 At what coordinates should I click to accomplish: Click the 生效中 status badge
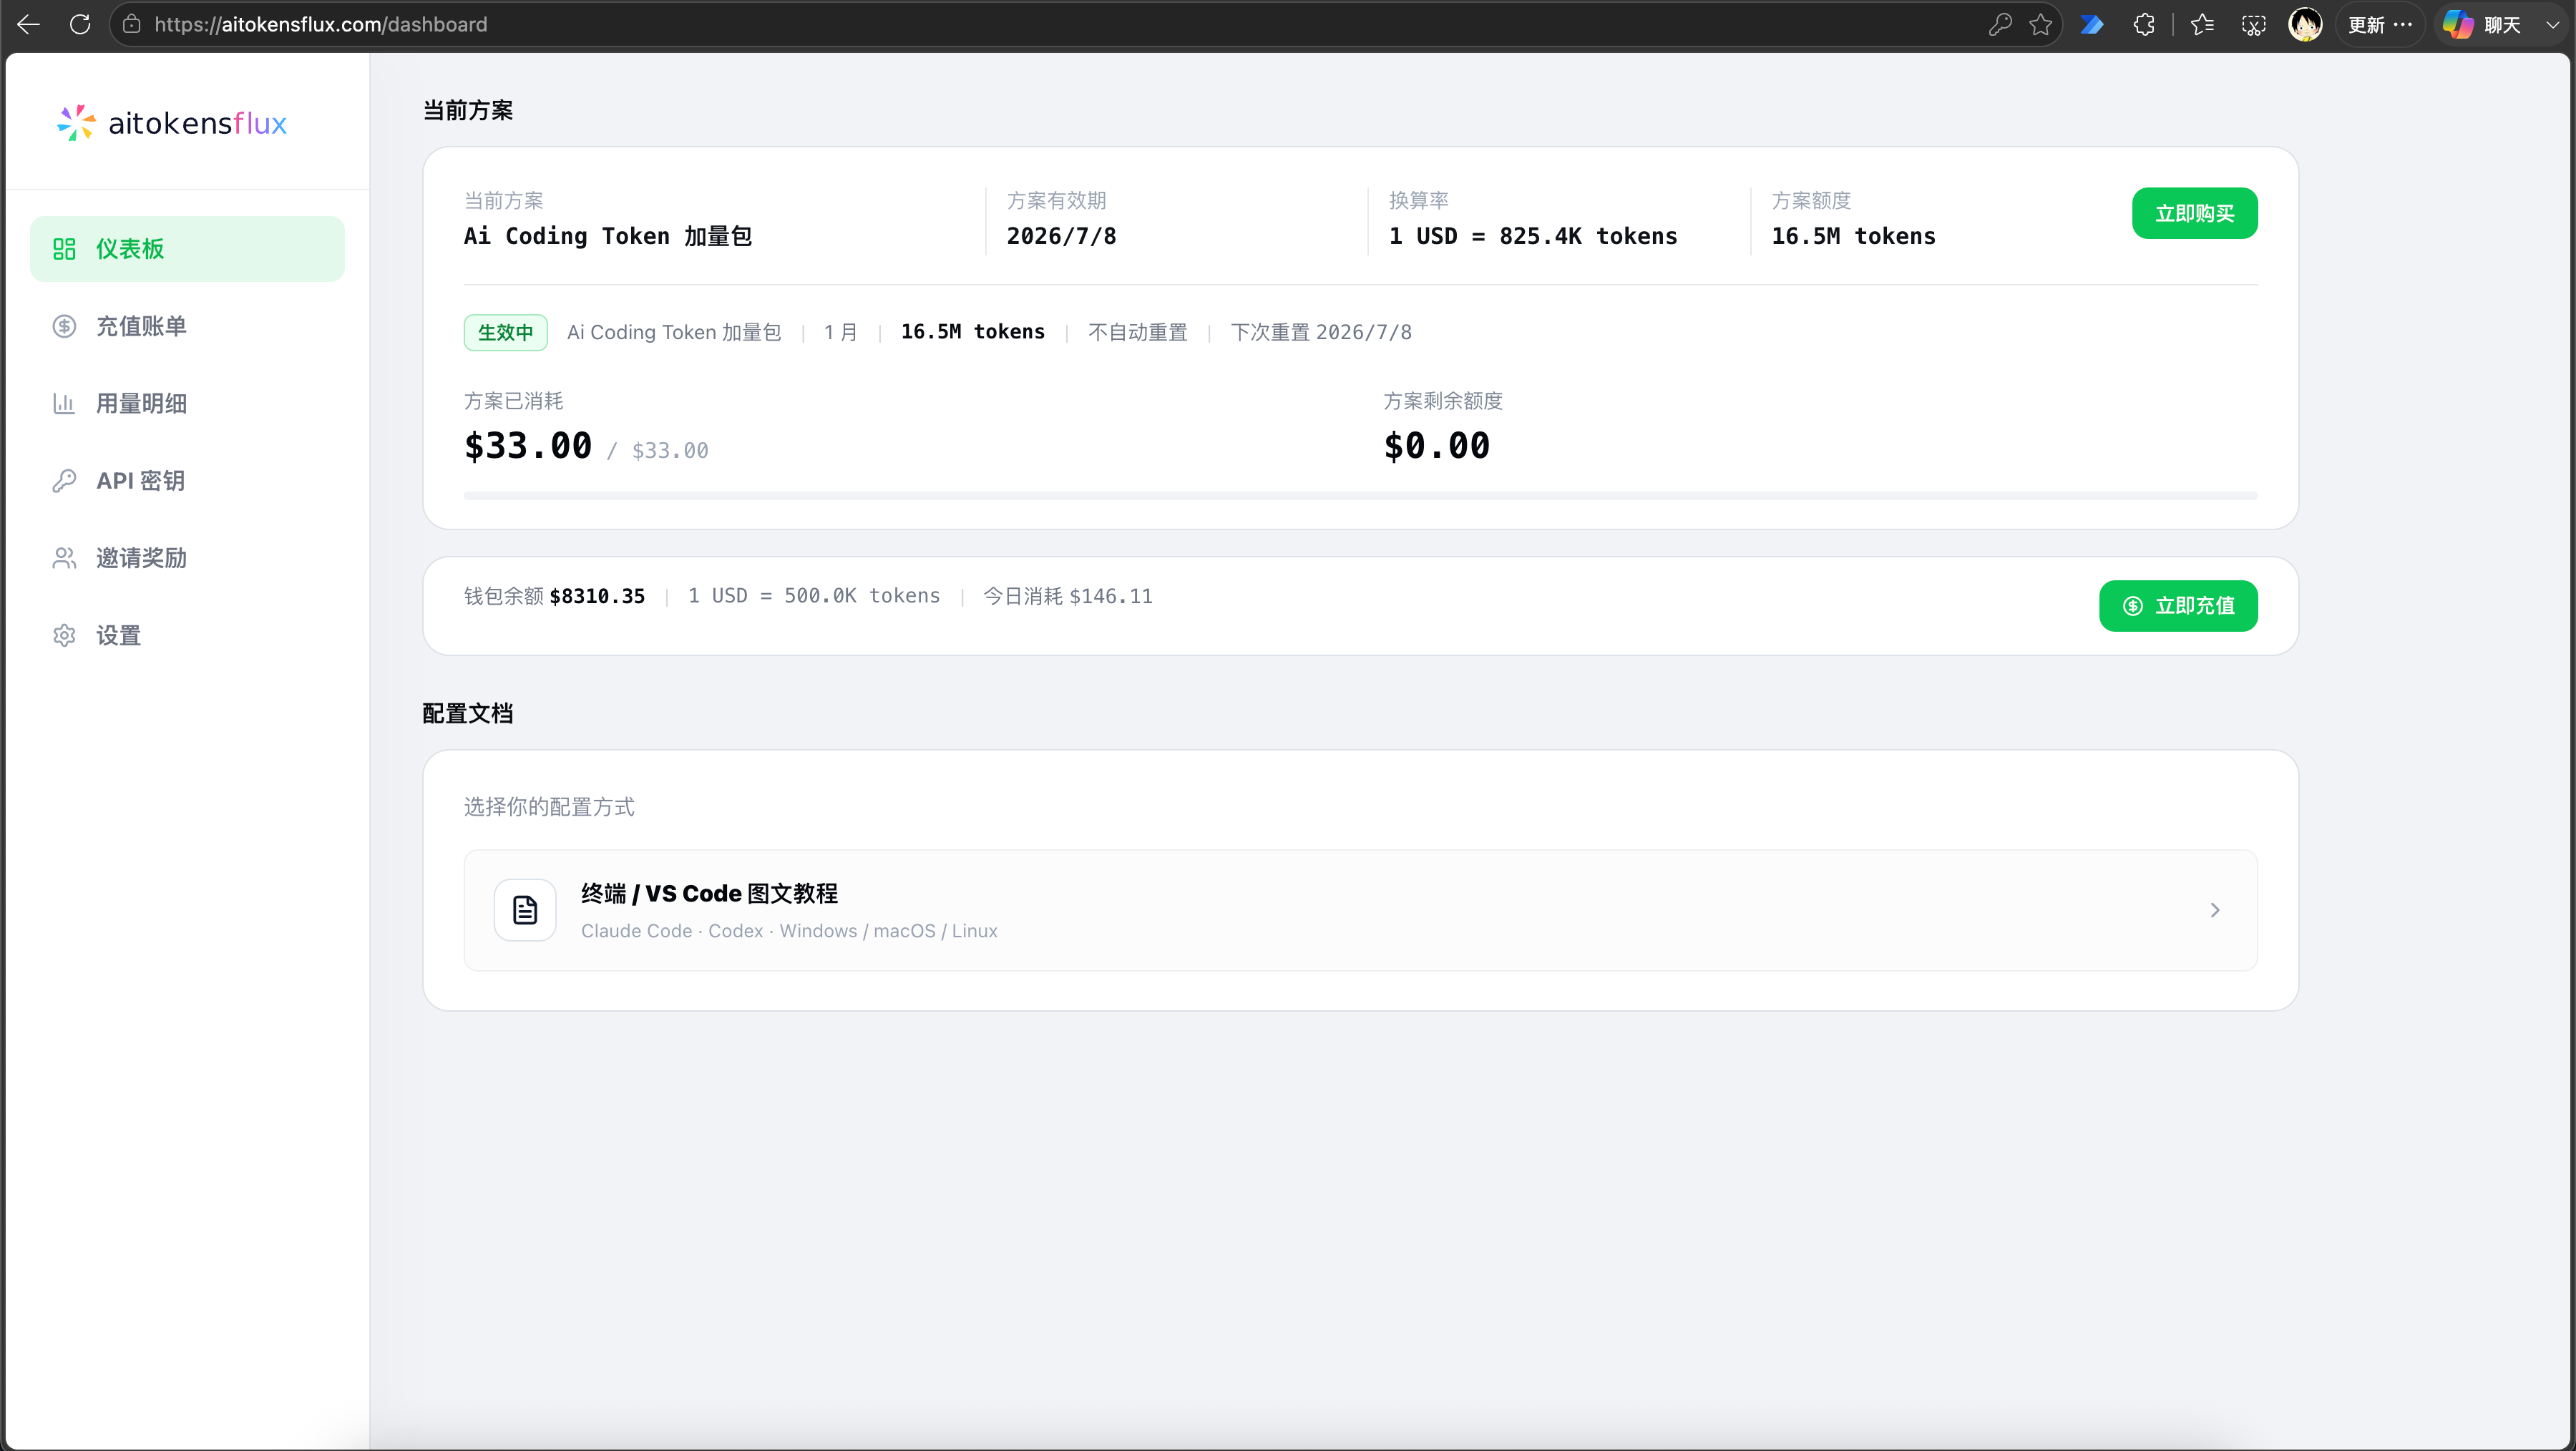click(505, 332)
